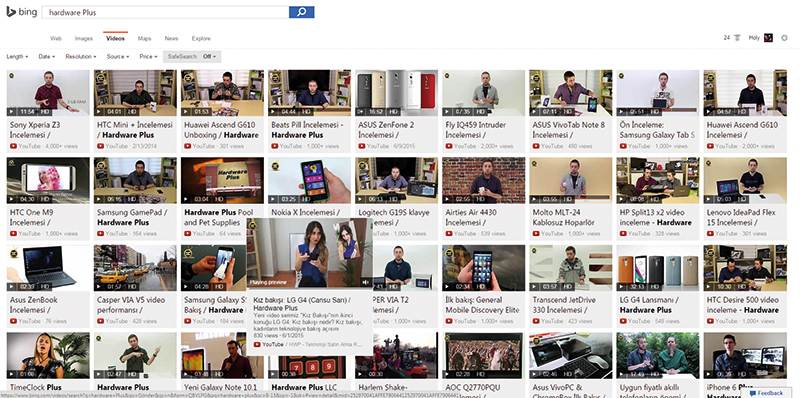800x398 pixels.
Task: Toggle the SafeSearch Off dropdown
Action: click(x=192, y=57)
